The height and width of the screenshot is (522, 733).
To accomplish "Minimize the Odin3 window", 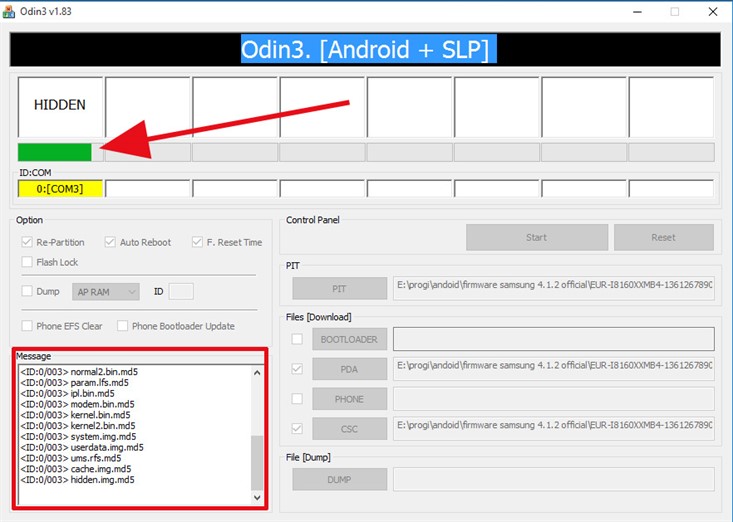I will tap(637, 12).
